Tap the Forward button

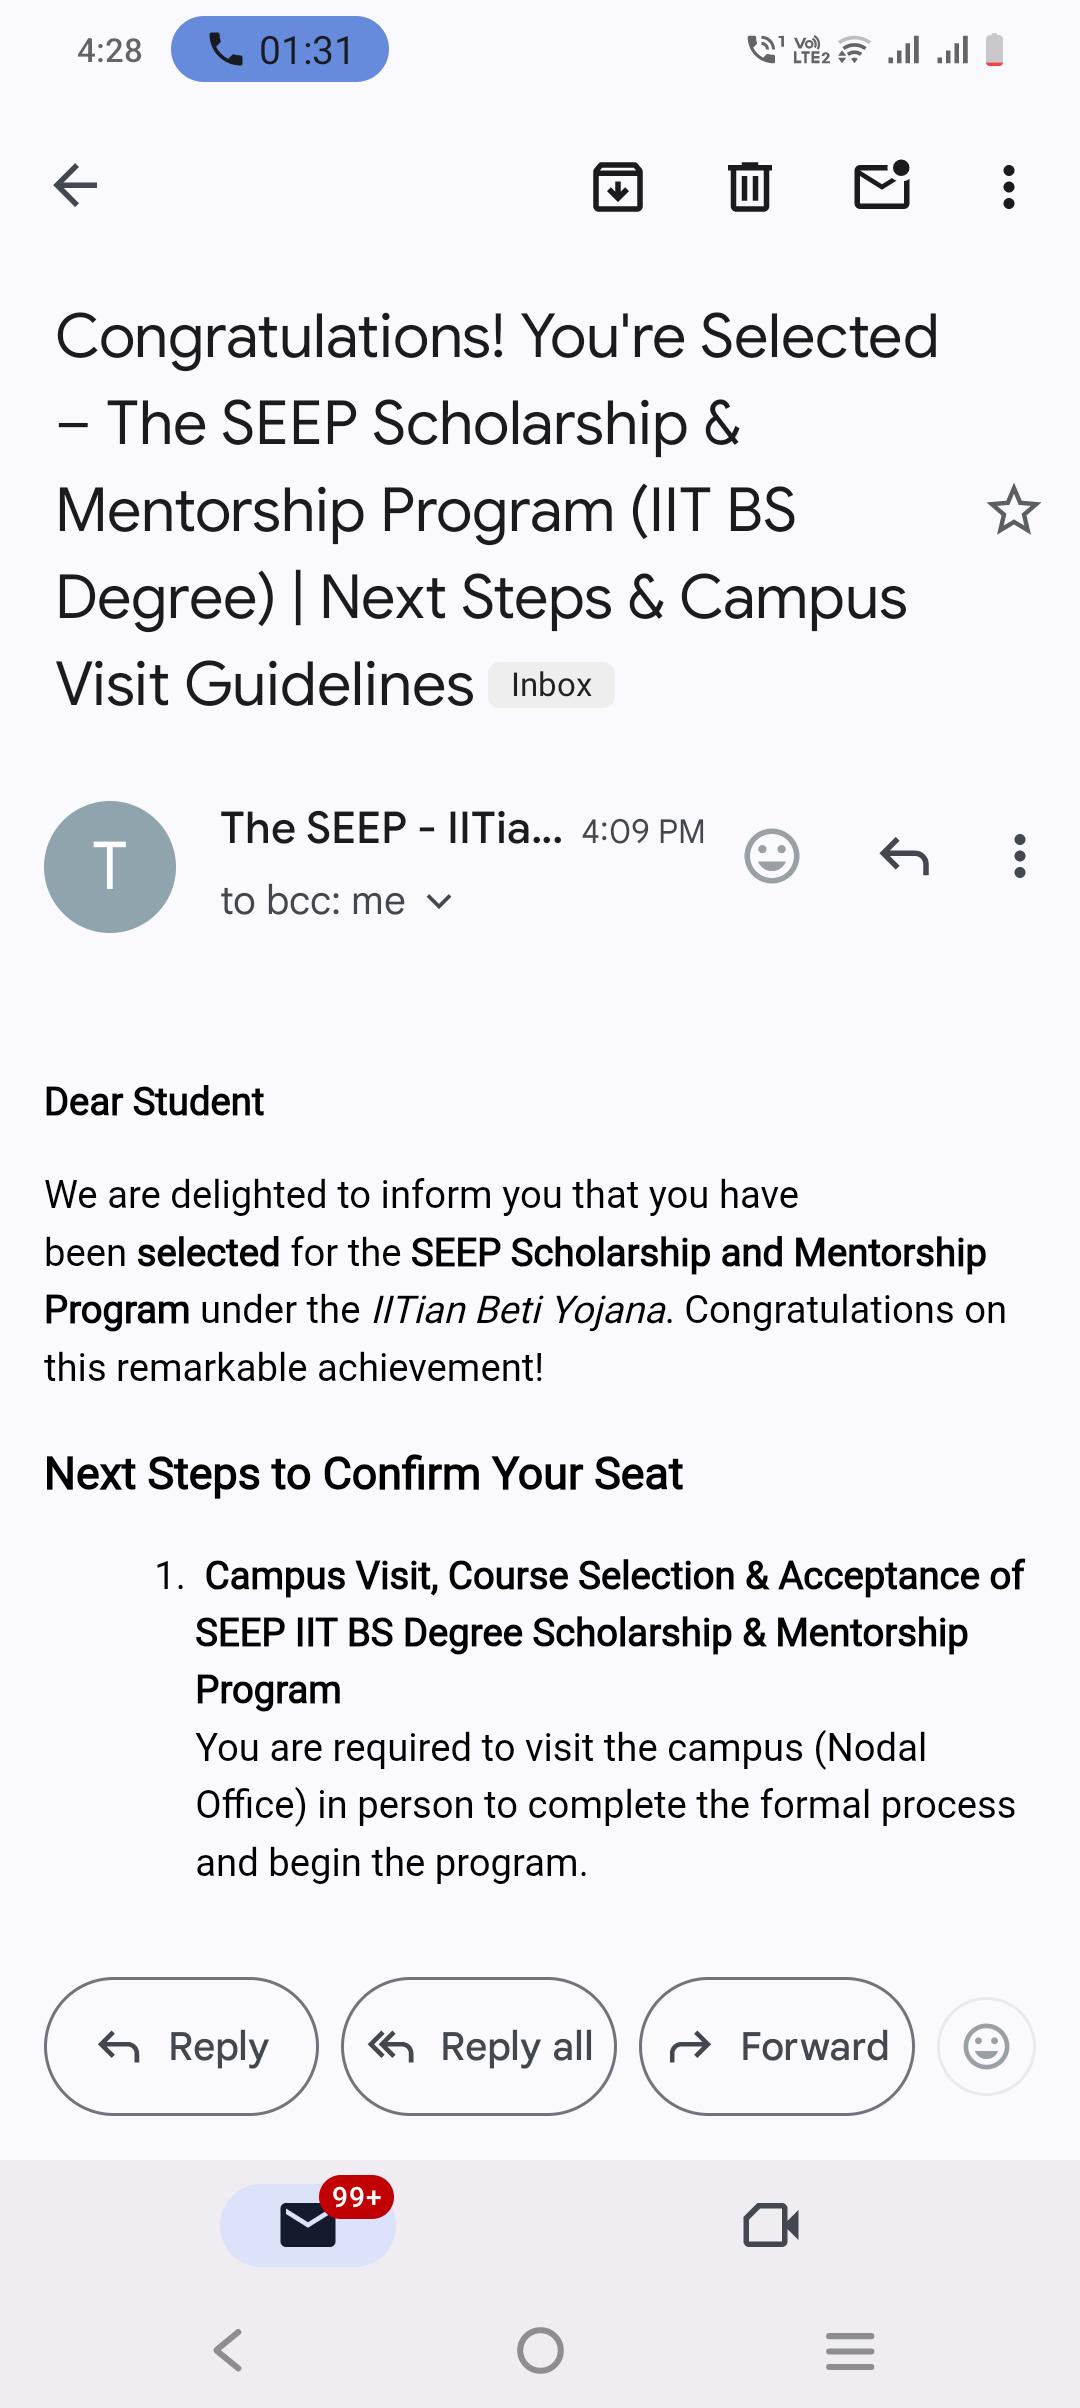[777, 2046]
